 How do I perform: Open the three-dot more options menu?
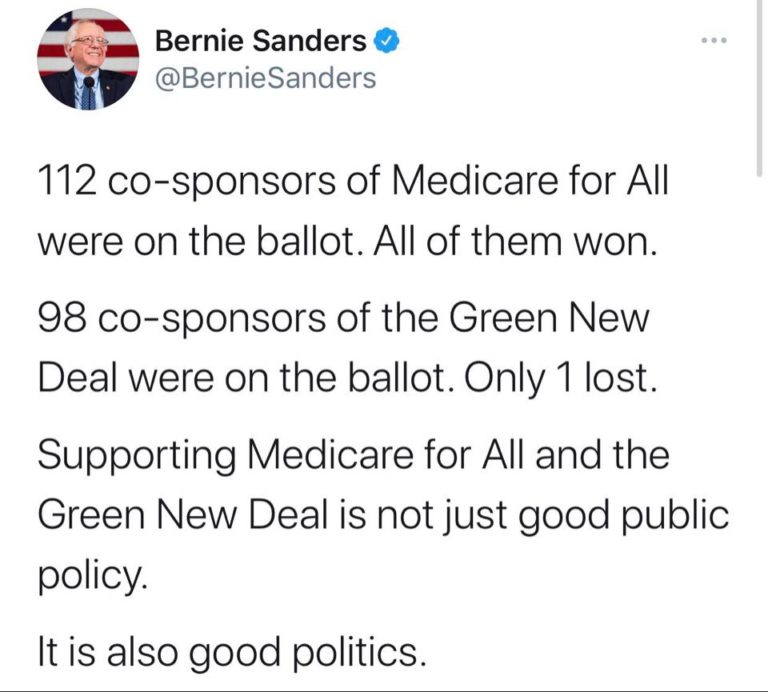click(x=715, y=40)
